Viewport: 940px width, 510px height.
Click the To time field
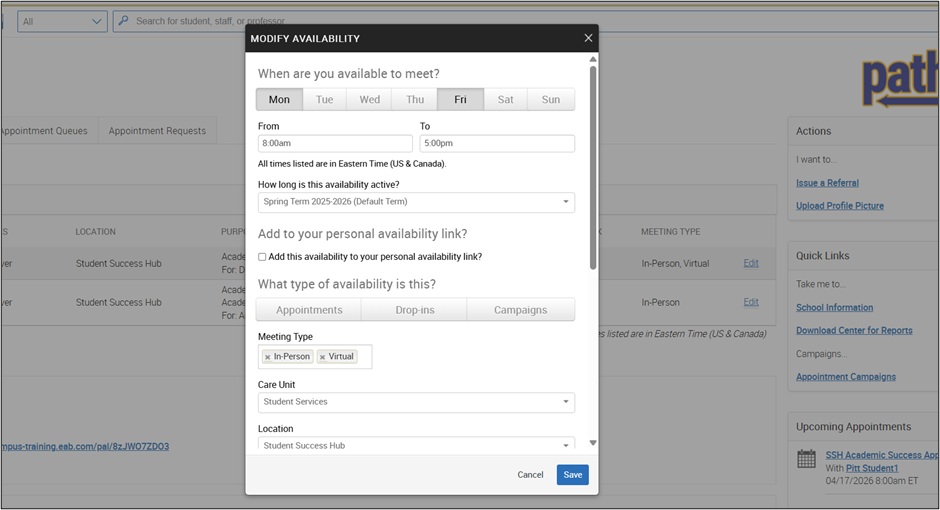[497, 143]
